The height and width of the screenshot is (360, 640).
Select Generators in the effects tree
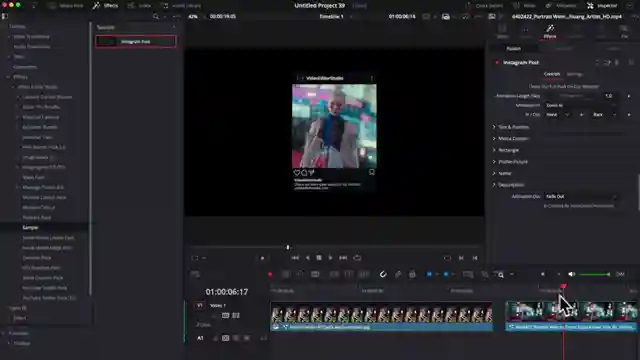point(25,67)
